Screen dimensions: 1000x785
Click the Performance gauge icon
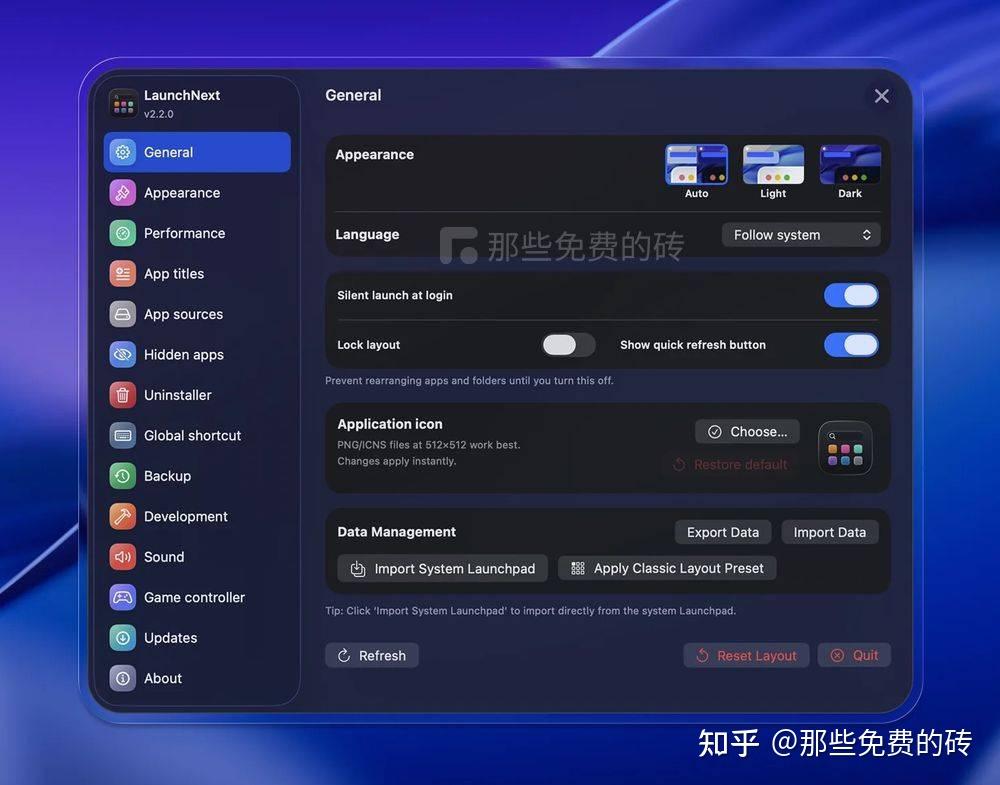(x=122, y=233)
